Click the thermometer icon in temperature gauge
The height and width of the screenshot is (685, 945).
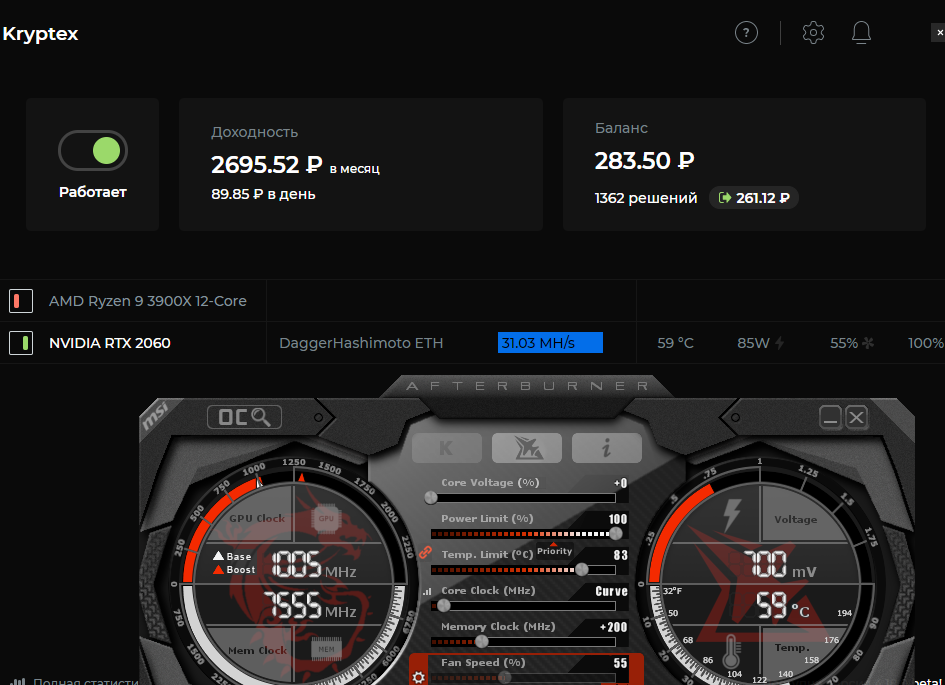[732, 652]
